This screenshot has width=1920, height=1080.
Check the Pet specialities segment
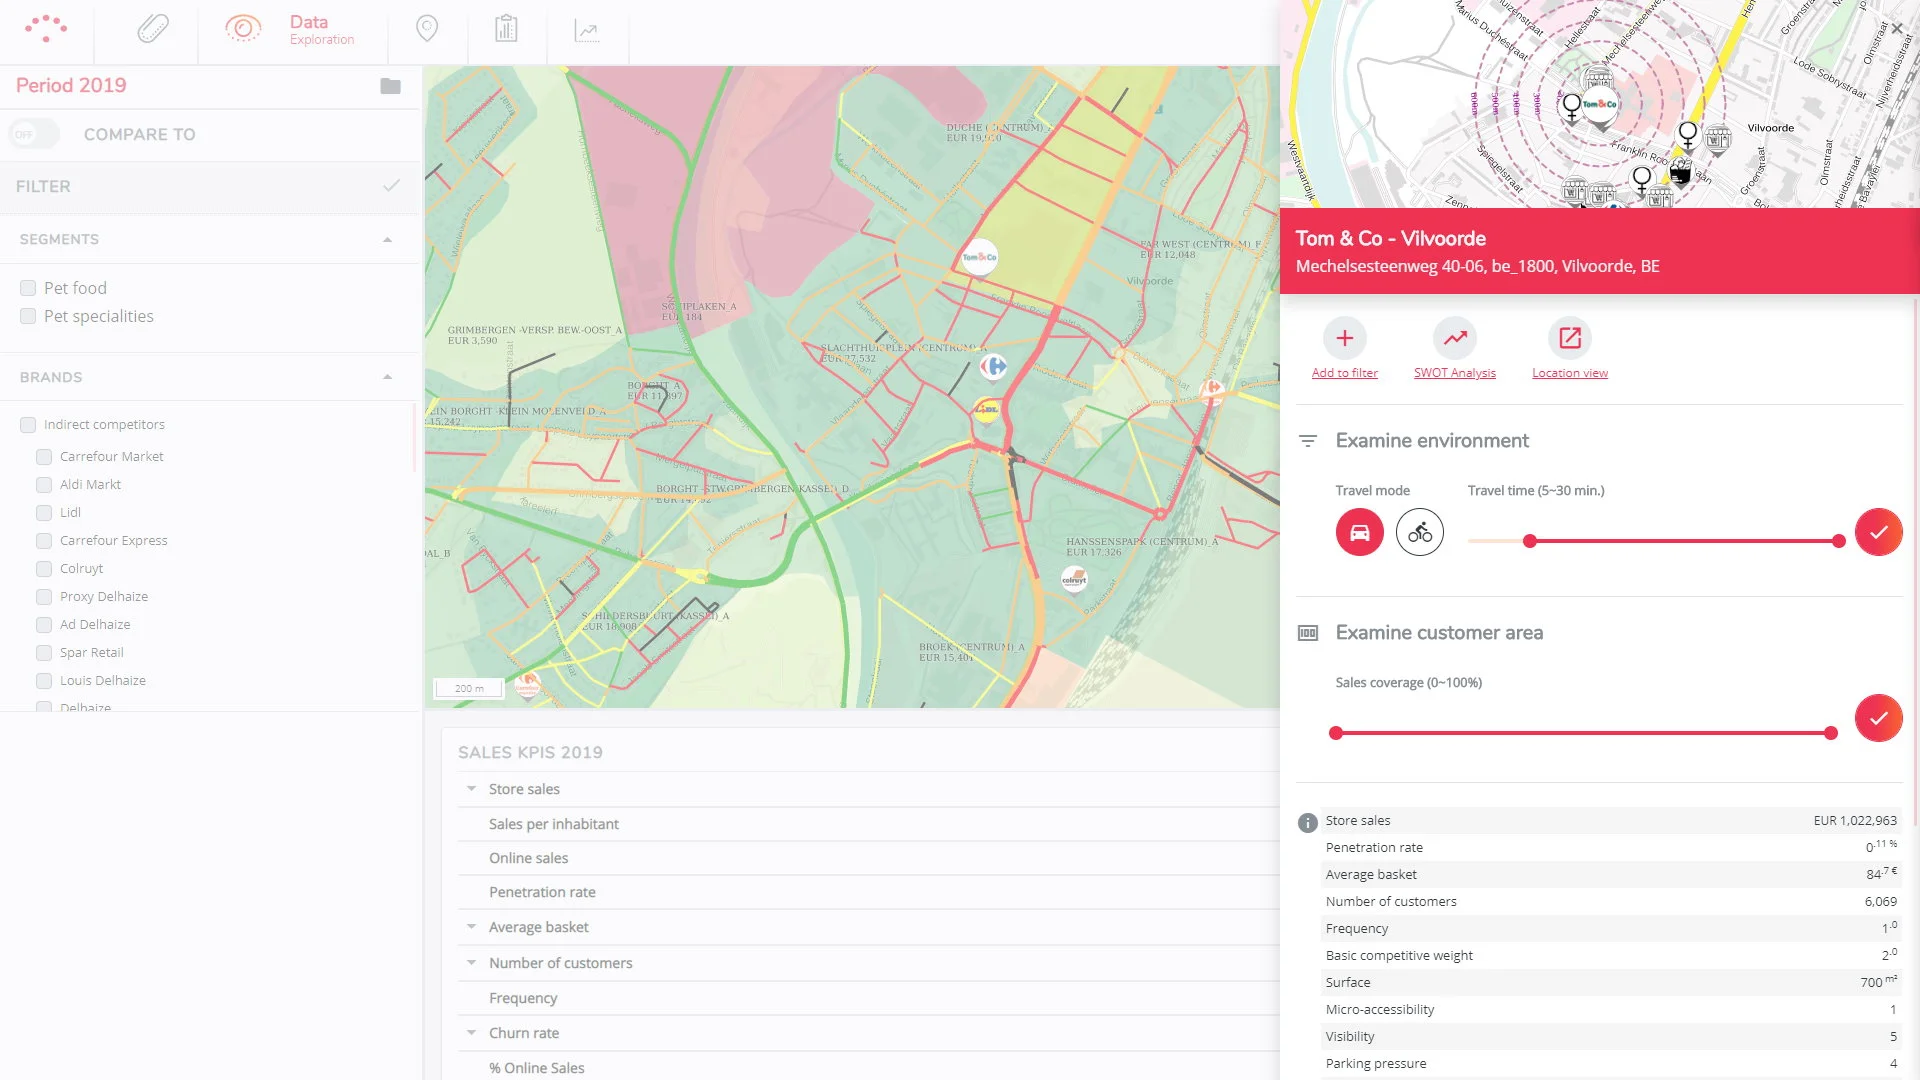click(x=28, y=316)
